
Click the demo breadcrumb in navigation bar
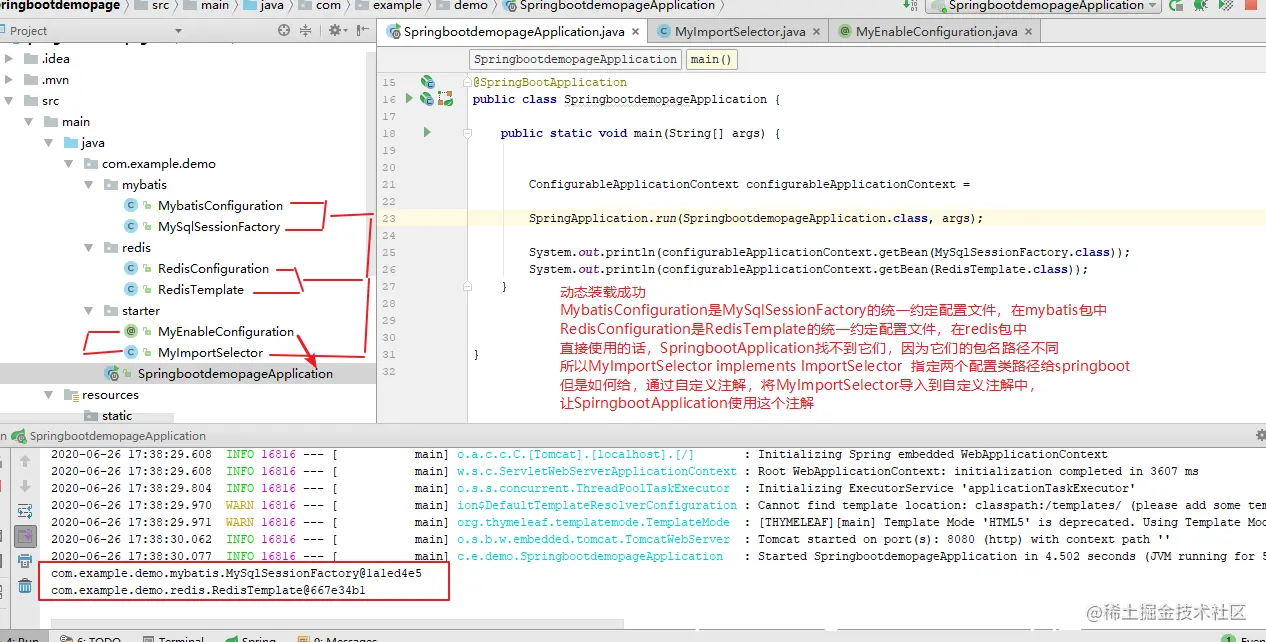(470, 6)
